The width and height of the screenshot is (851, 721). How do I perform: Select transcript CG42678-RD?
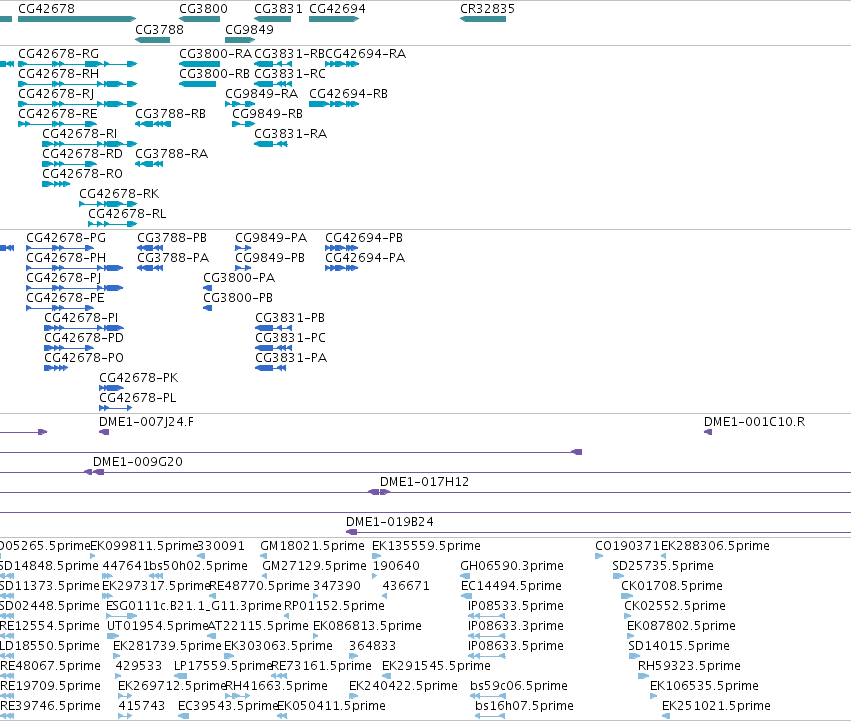pyautogui.click(x=82, y=154)
